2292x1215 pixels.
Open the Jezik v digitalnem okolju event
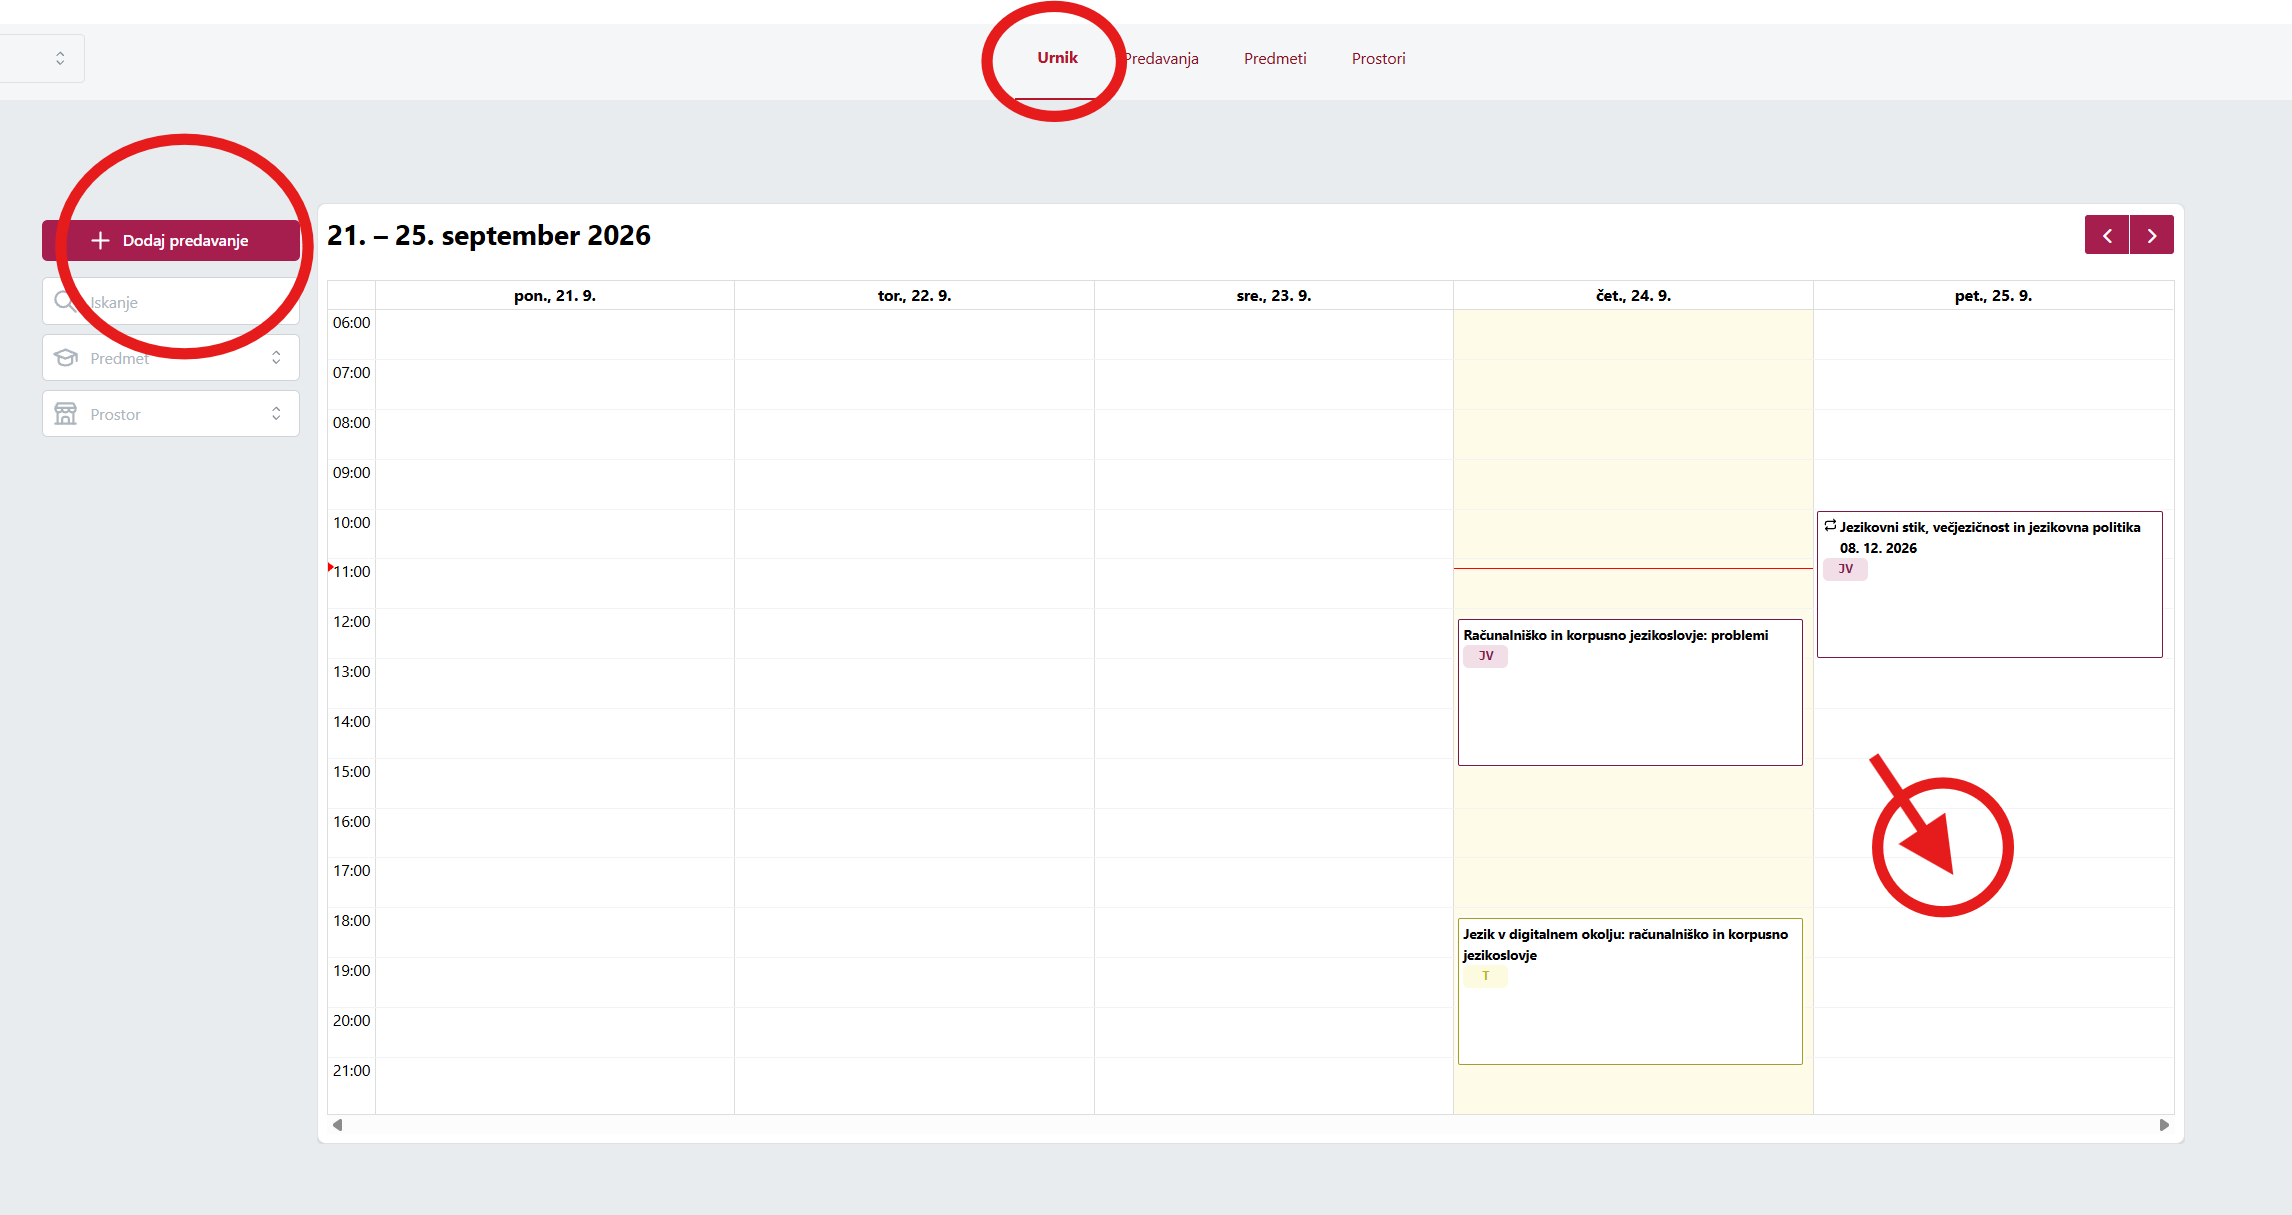(x=1630, y=991)
